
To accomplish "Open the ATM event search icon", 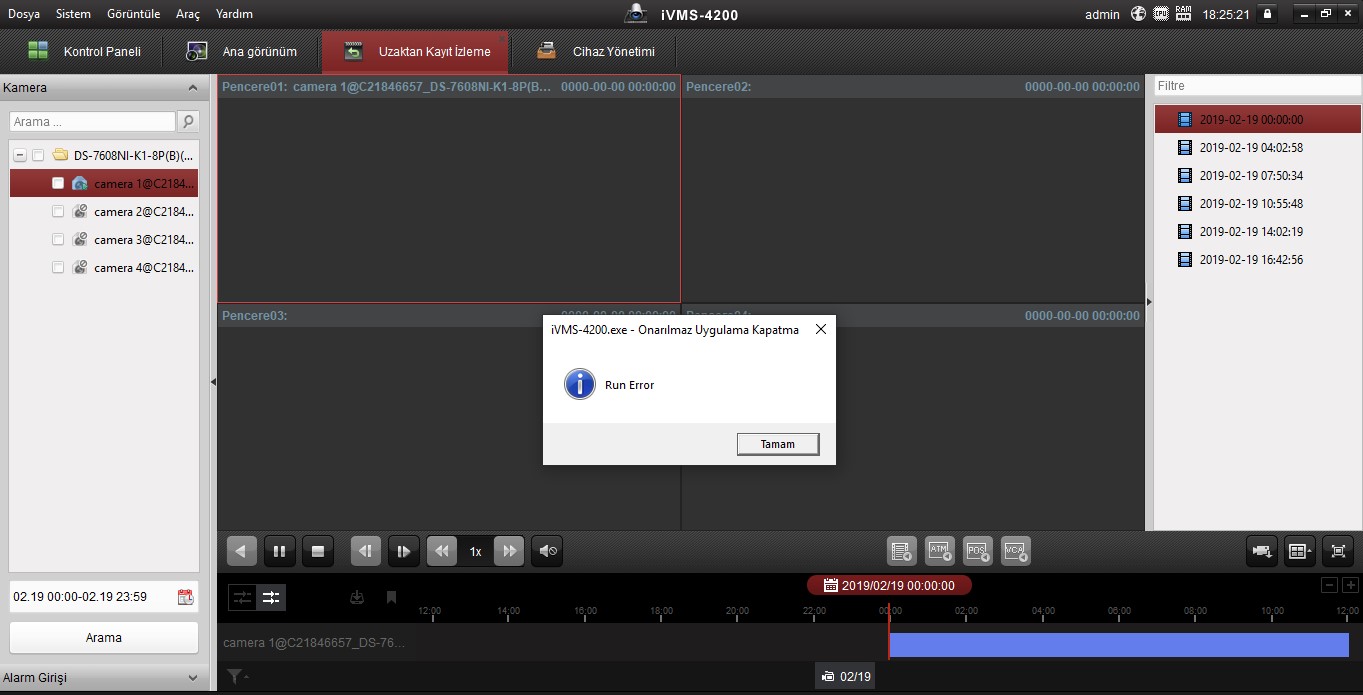I will [939, 550].
